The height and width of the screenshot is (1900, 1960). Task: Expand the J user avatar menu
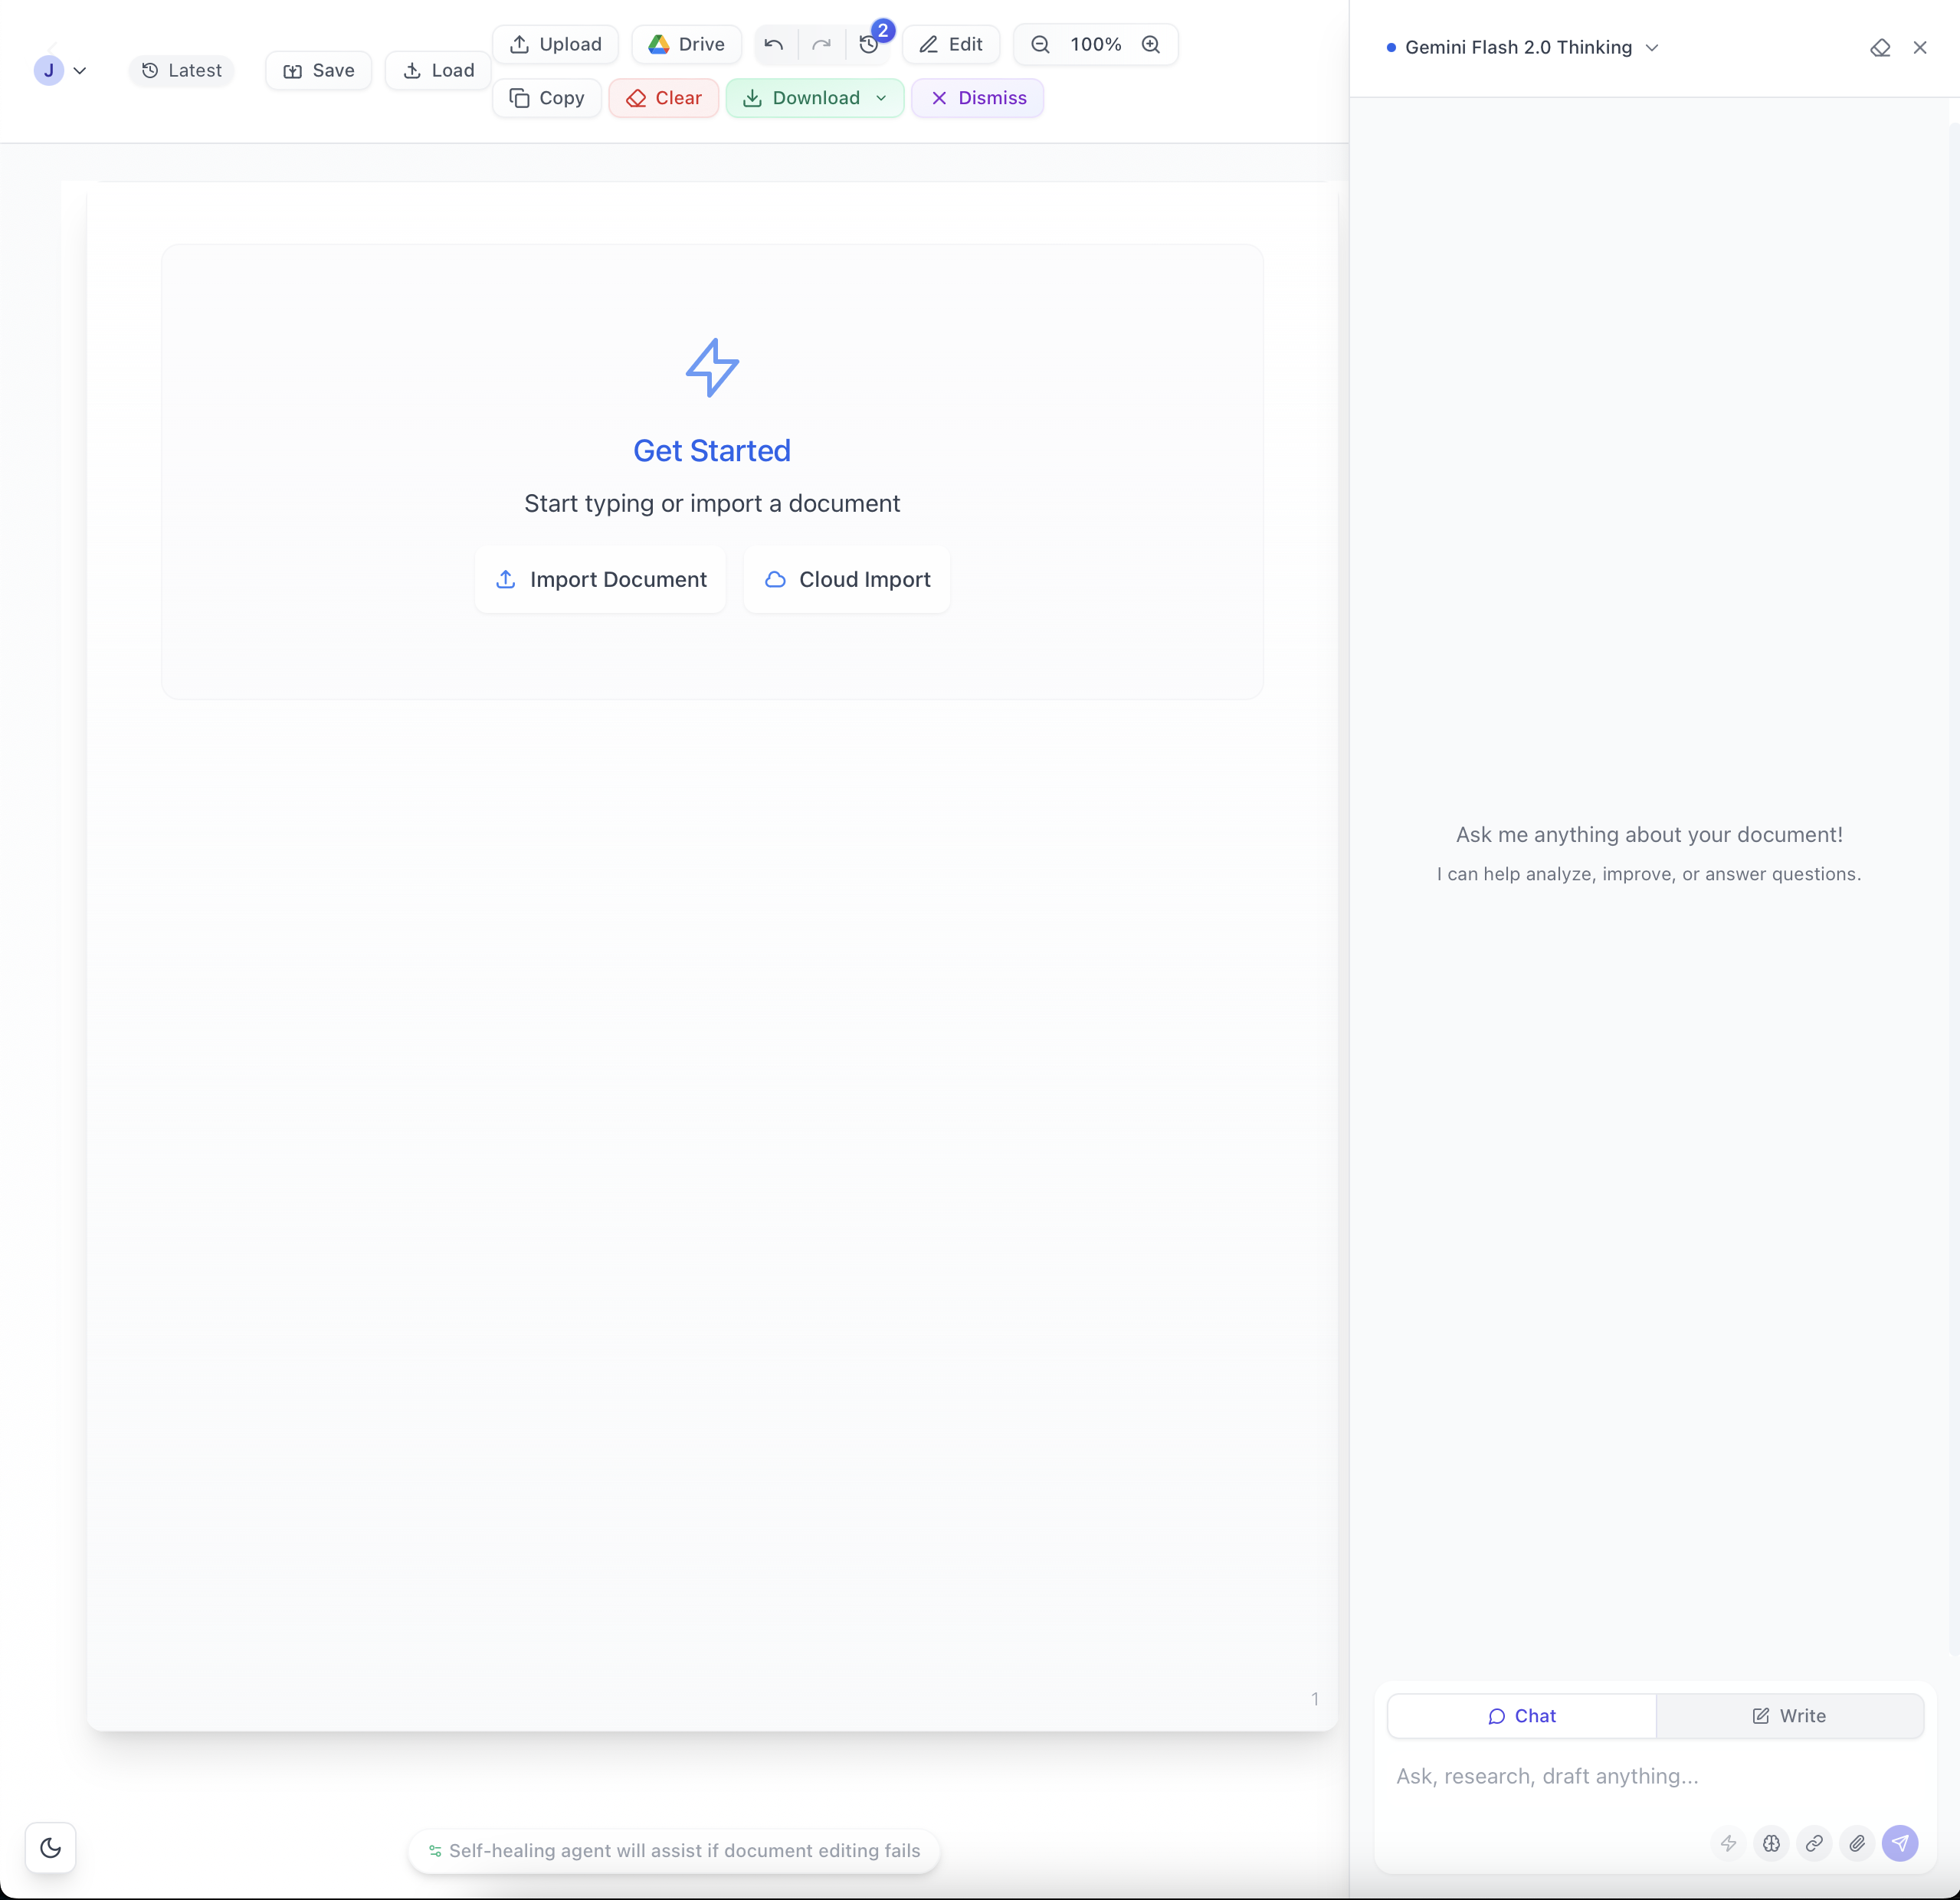60,71
